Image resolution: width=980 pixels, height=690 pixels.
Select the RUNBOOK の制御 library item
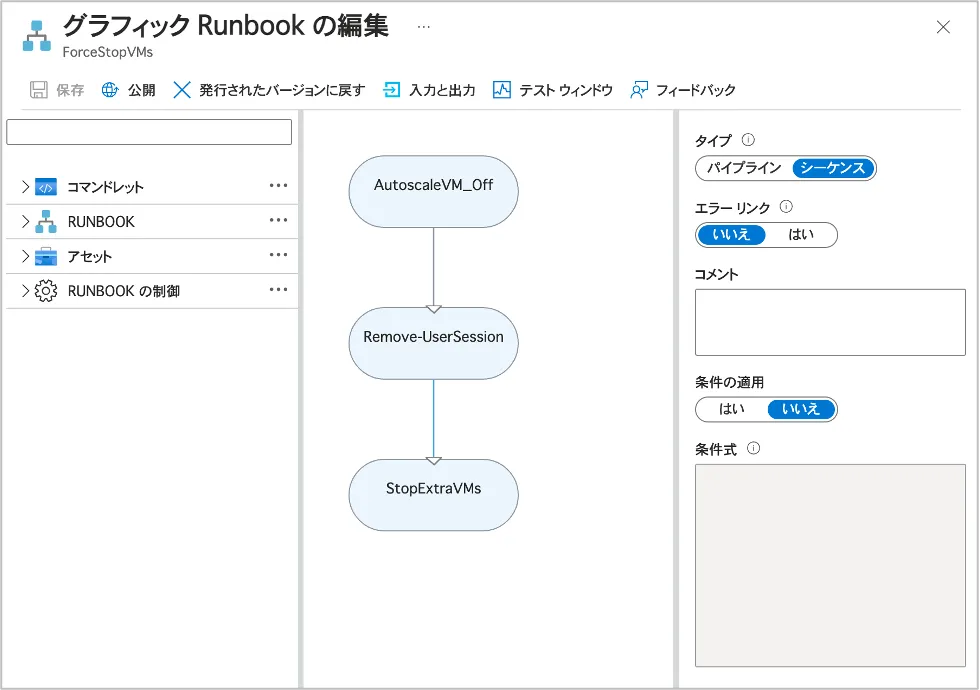click(x=152, y=291)
